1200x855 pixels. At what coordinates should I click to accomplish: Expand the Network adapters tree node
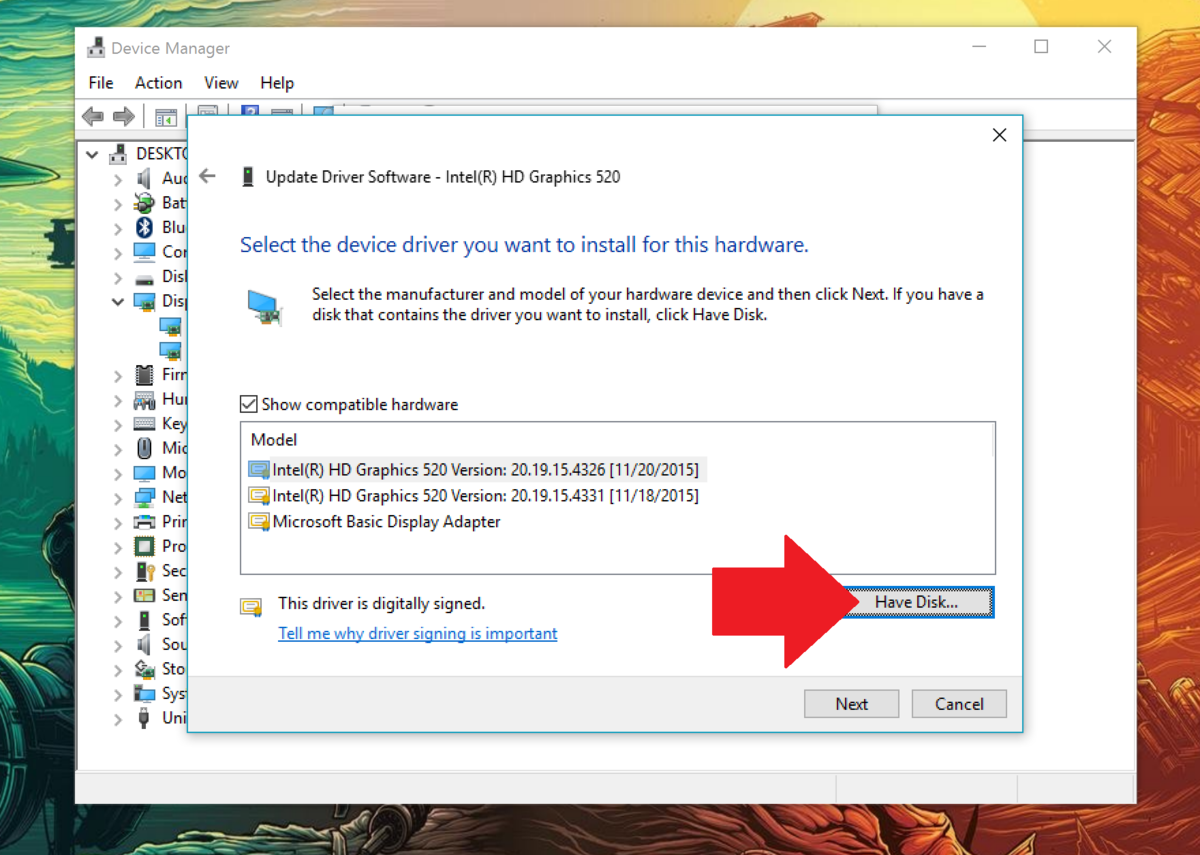click(x=118, y=498)
